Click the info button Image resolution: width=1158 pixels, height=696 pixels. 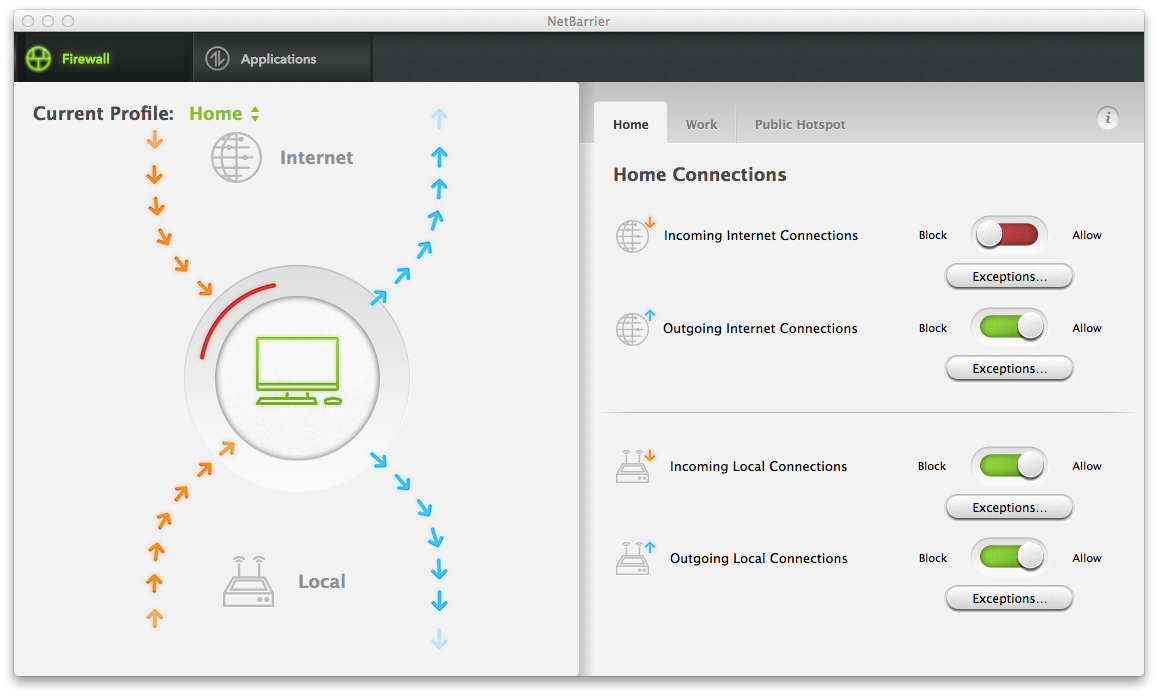[x=1107, y=117]
